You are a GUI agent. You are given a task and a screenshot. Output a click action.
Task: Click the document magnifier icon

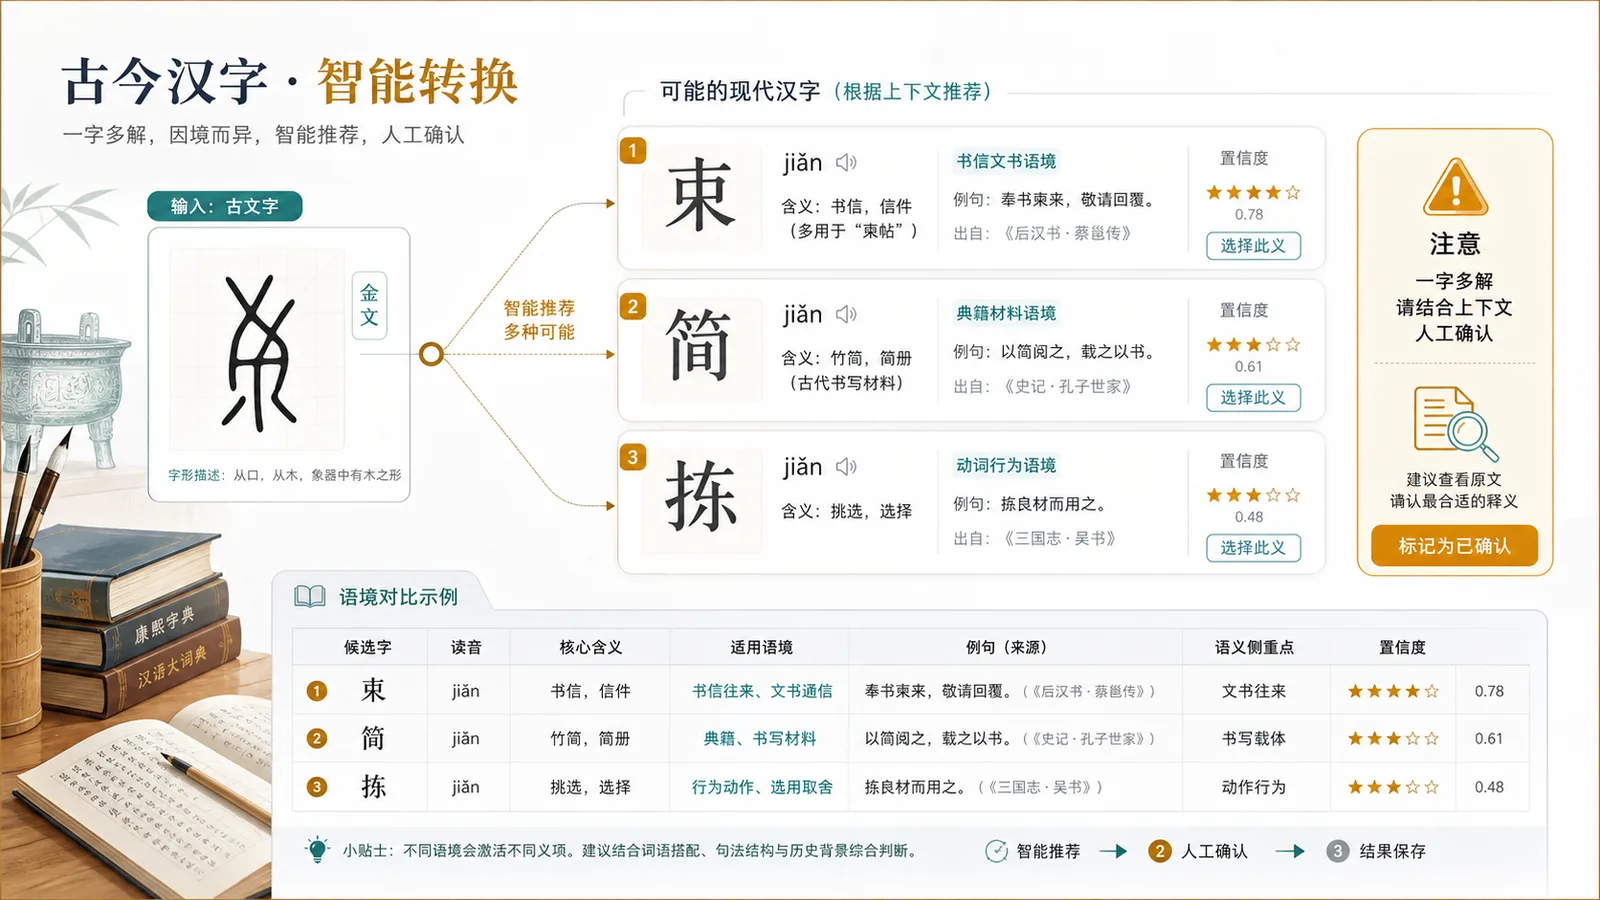(x=1455, y=423)
